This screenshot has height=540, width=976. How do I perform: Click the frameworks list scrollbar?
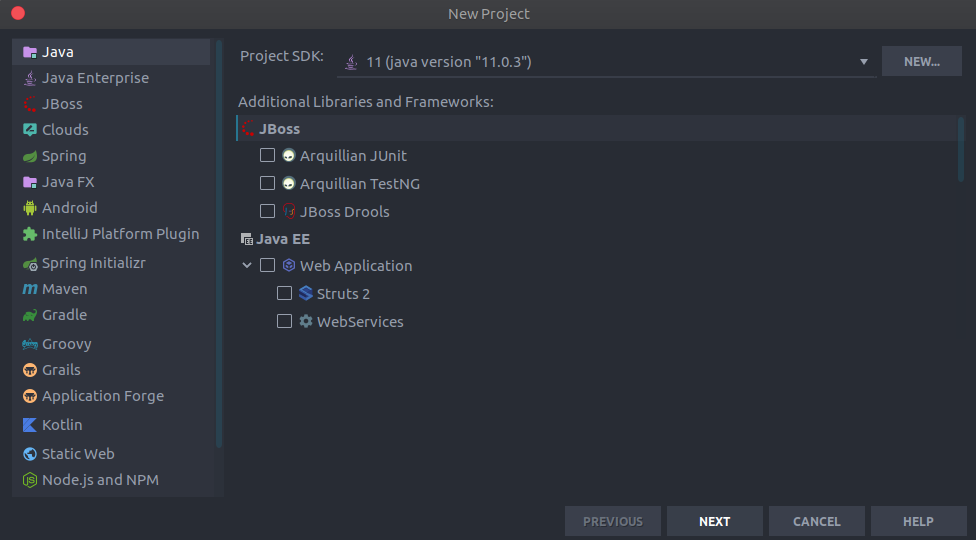pyautogui.click(x=961, y=149)
